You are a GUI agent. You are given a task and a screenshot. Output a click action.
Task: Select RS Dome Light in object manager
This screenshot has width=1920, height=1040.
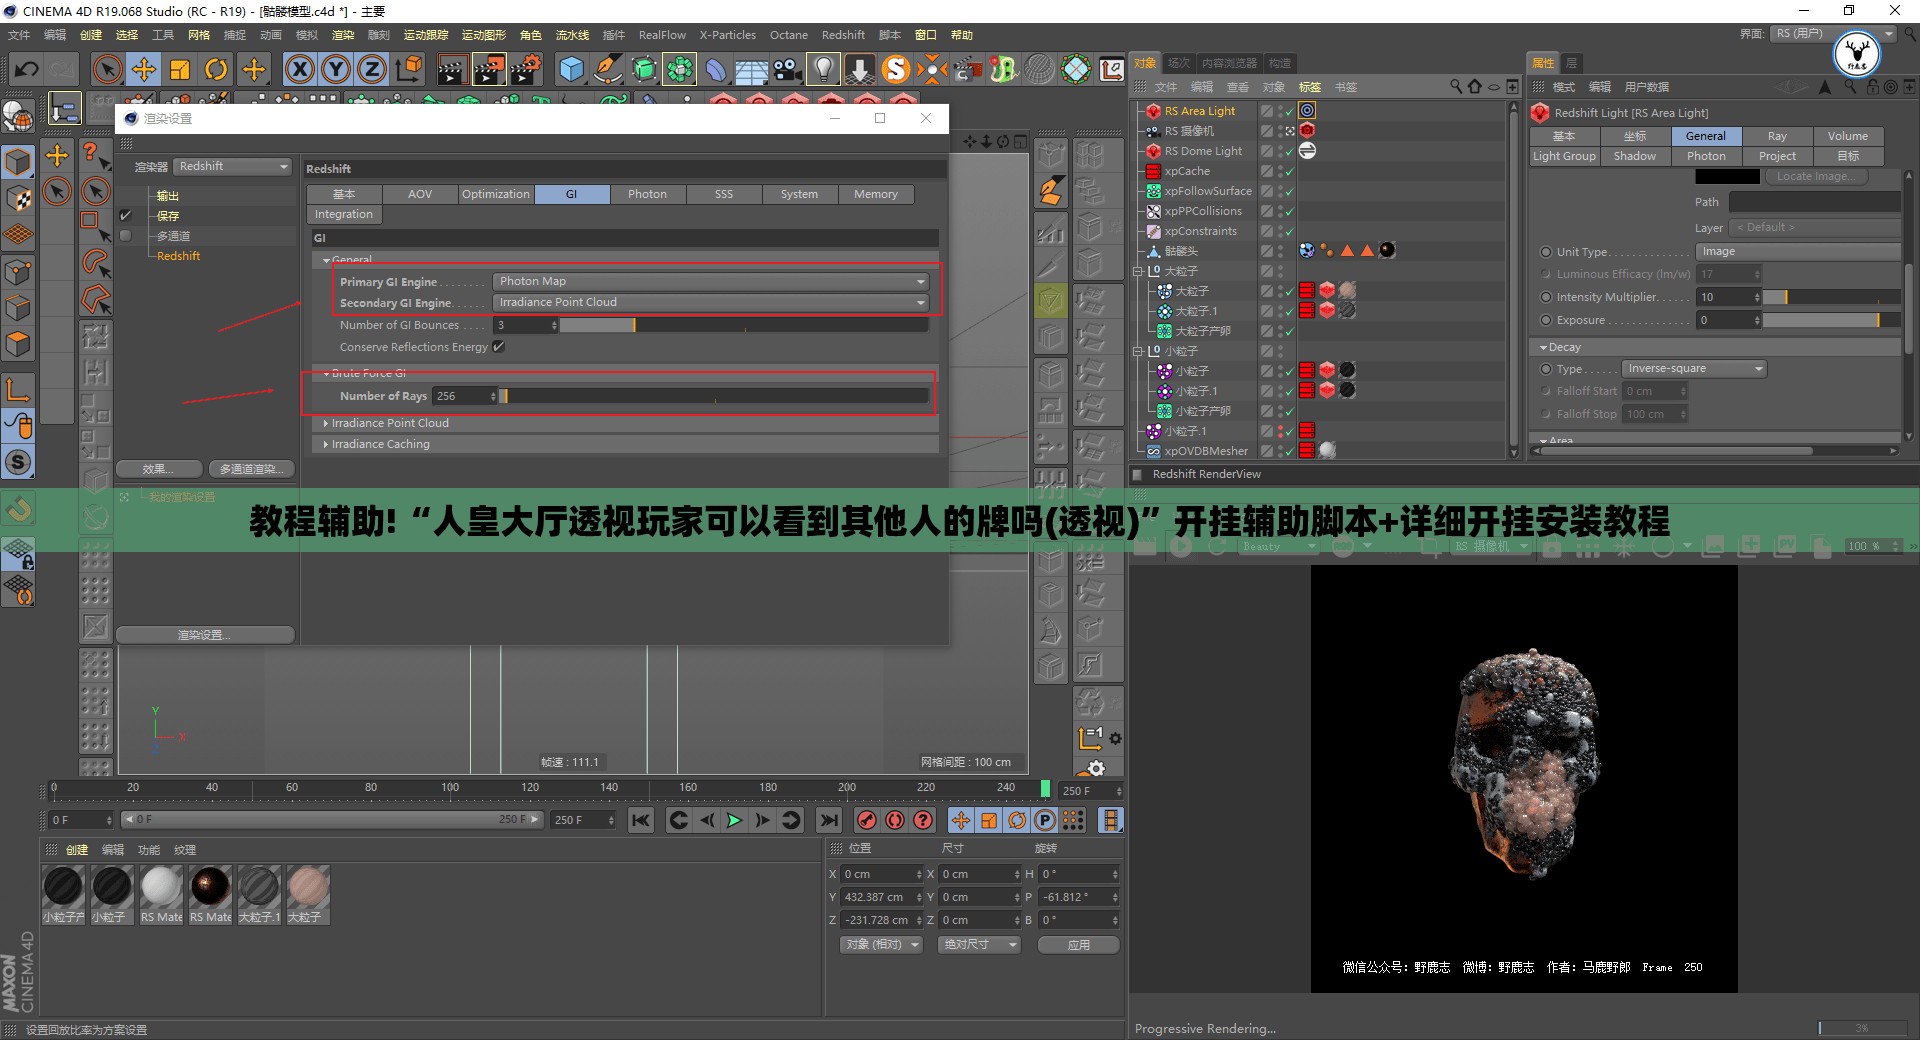pos(1203,151)
